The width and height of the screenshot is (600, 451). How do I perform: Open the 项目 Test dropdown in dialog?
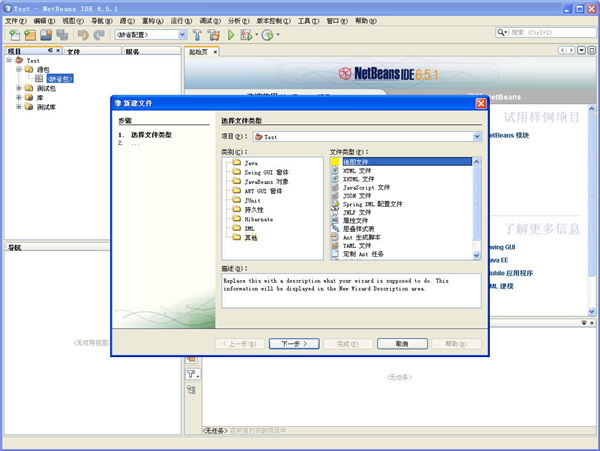point(477,137)
